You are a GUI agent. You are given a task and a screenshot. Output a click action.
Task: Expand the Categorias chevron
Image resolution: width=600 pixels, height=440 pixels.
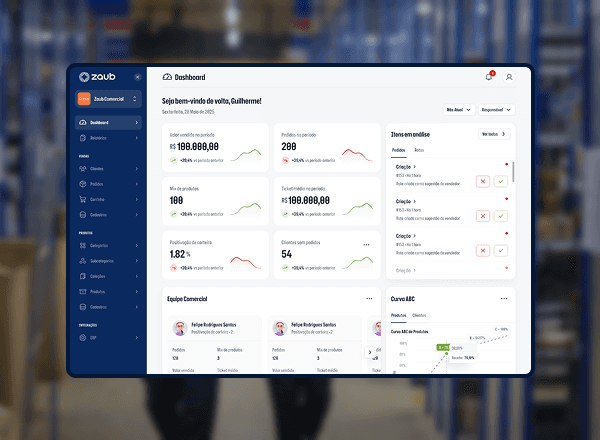(137, 245)
